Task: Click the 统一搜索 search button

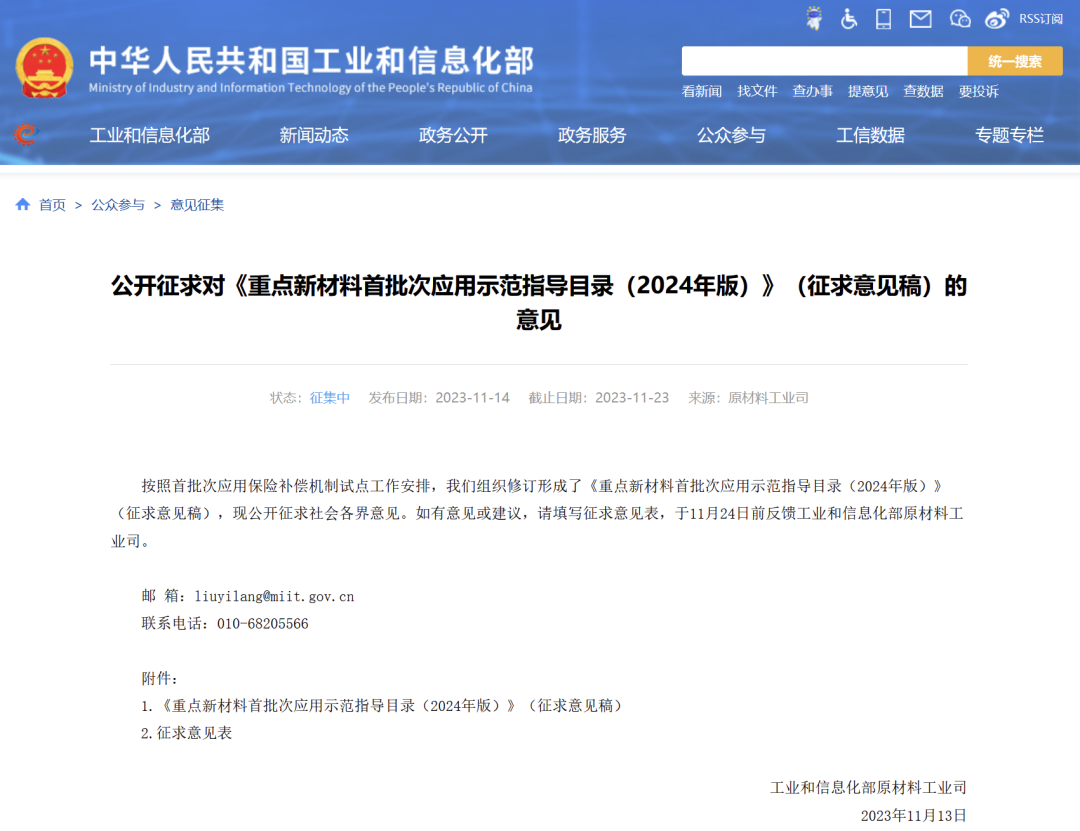Action: (1014, 61)
